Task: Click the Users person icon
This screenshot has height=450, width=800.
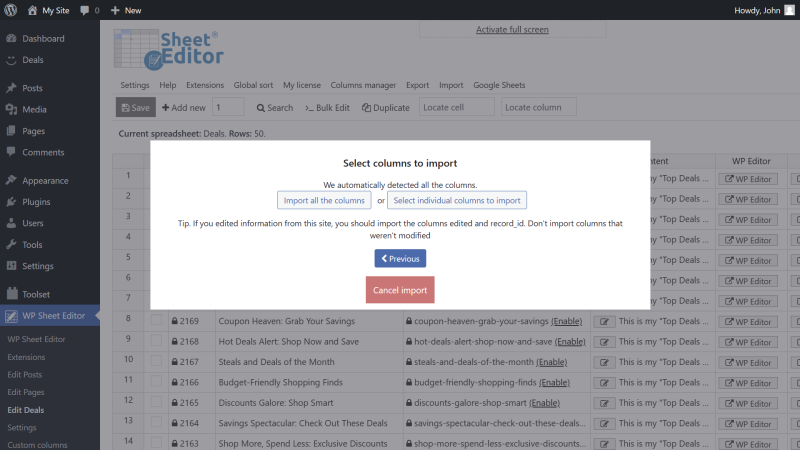Action: pos(11,223)
